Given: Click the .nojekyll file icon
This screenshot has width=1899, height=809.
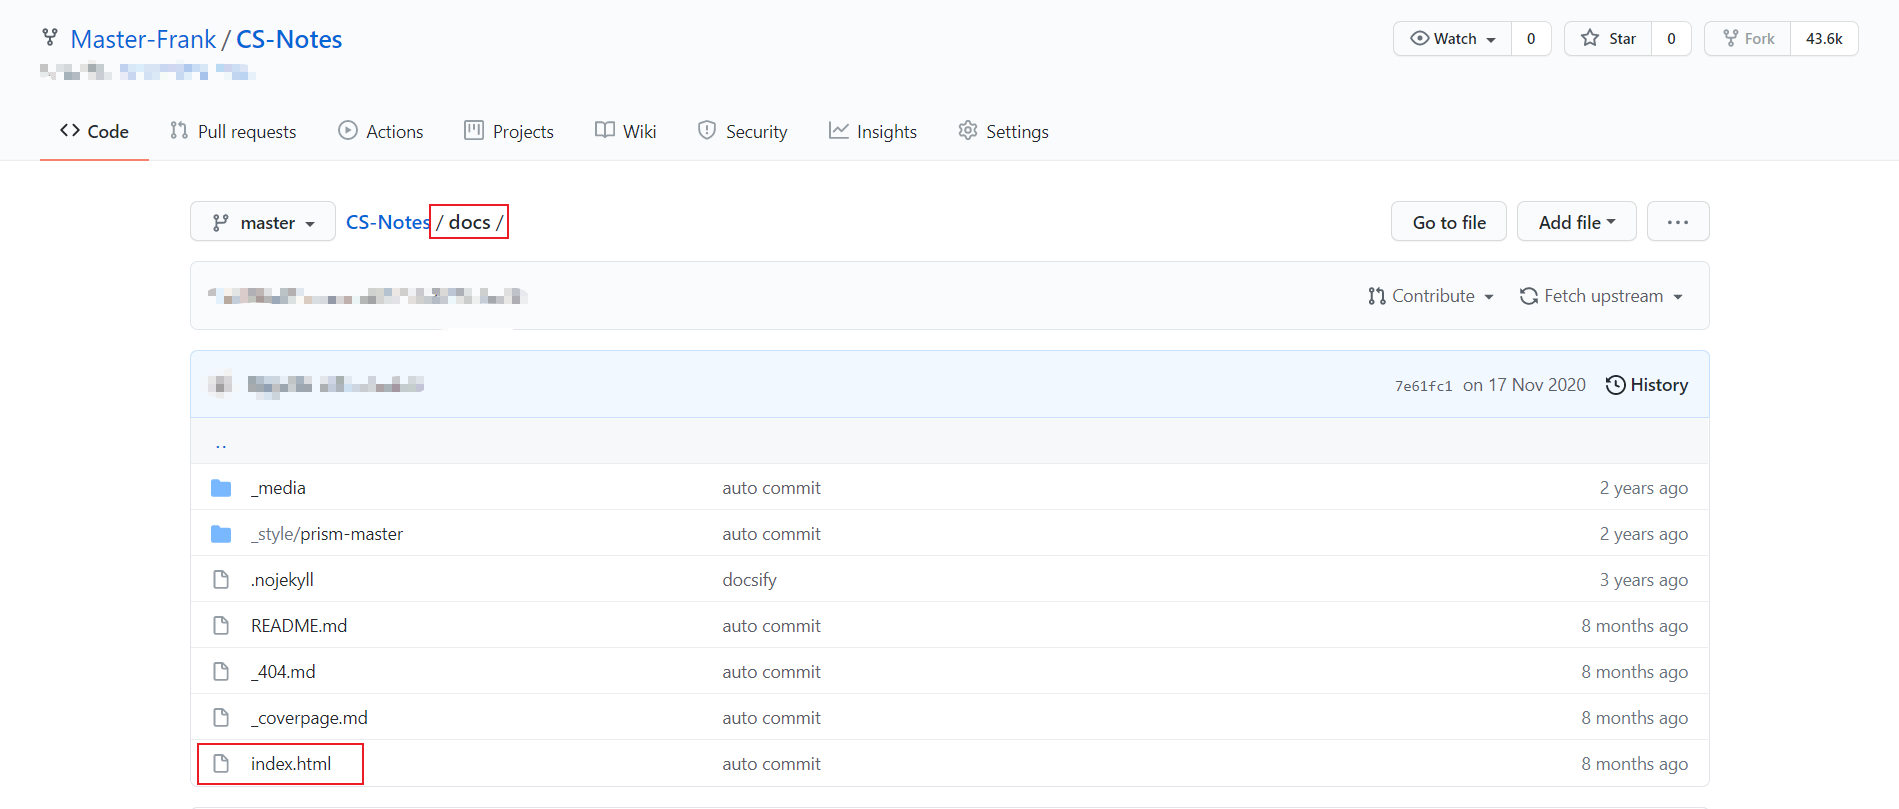Looking at the screenshot, I should [x=221, y=580].
